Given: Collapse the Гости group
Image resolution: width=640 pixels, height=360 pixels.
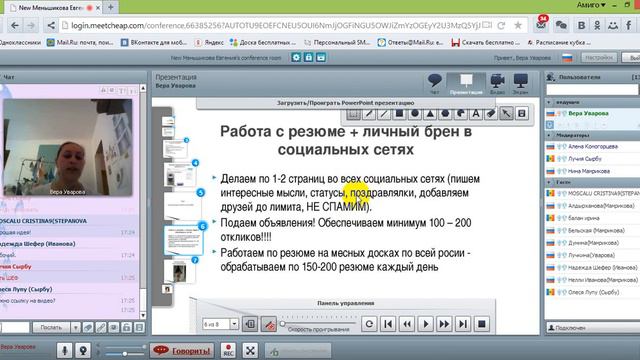Looking at the screenshot, I should 549,182.
